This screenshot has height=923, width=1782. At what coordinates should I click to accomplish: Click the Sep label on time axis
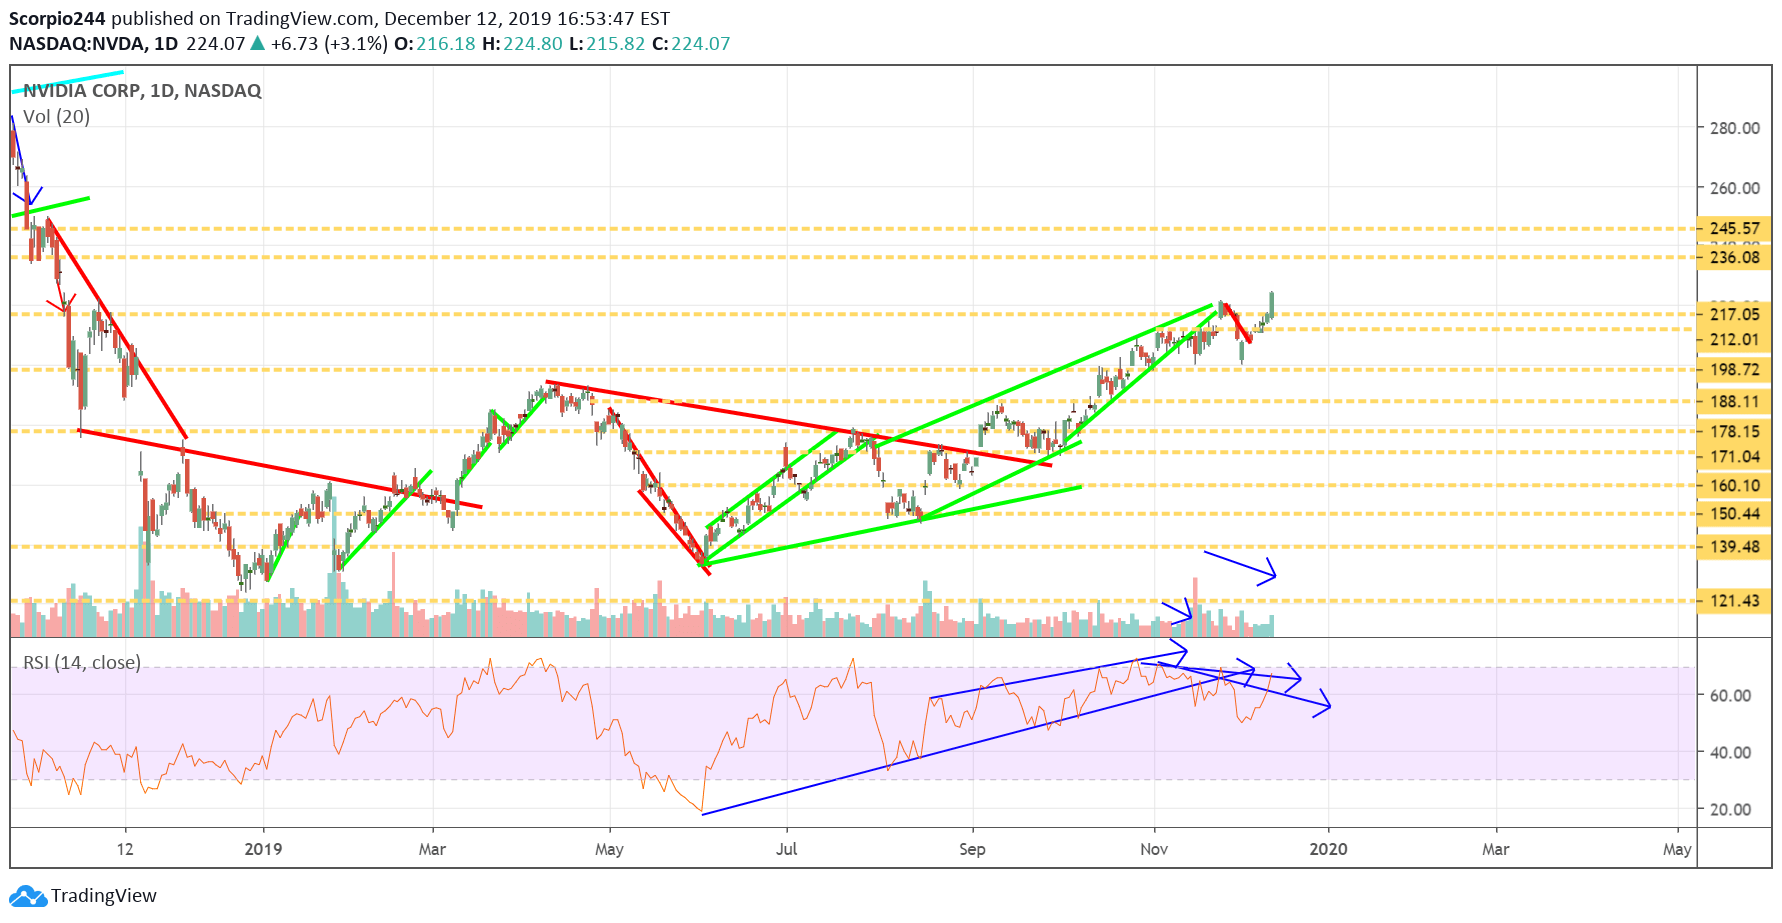click(x=972, y=849)
